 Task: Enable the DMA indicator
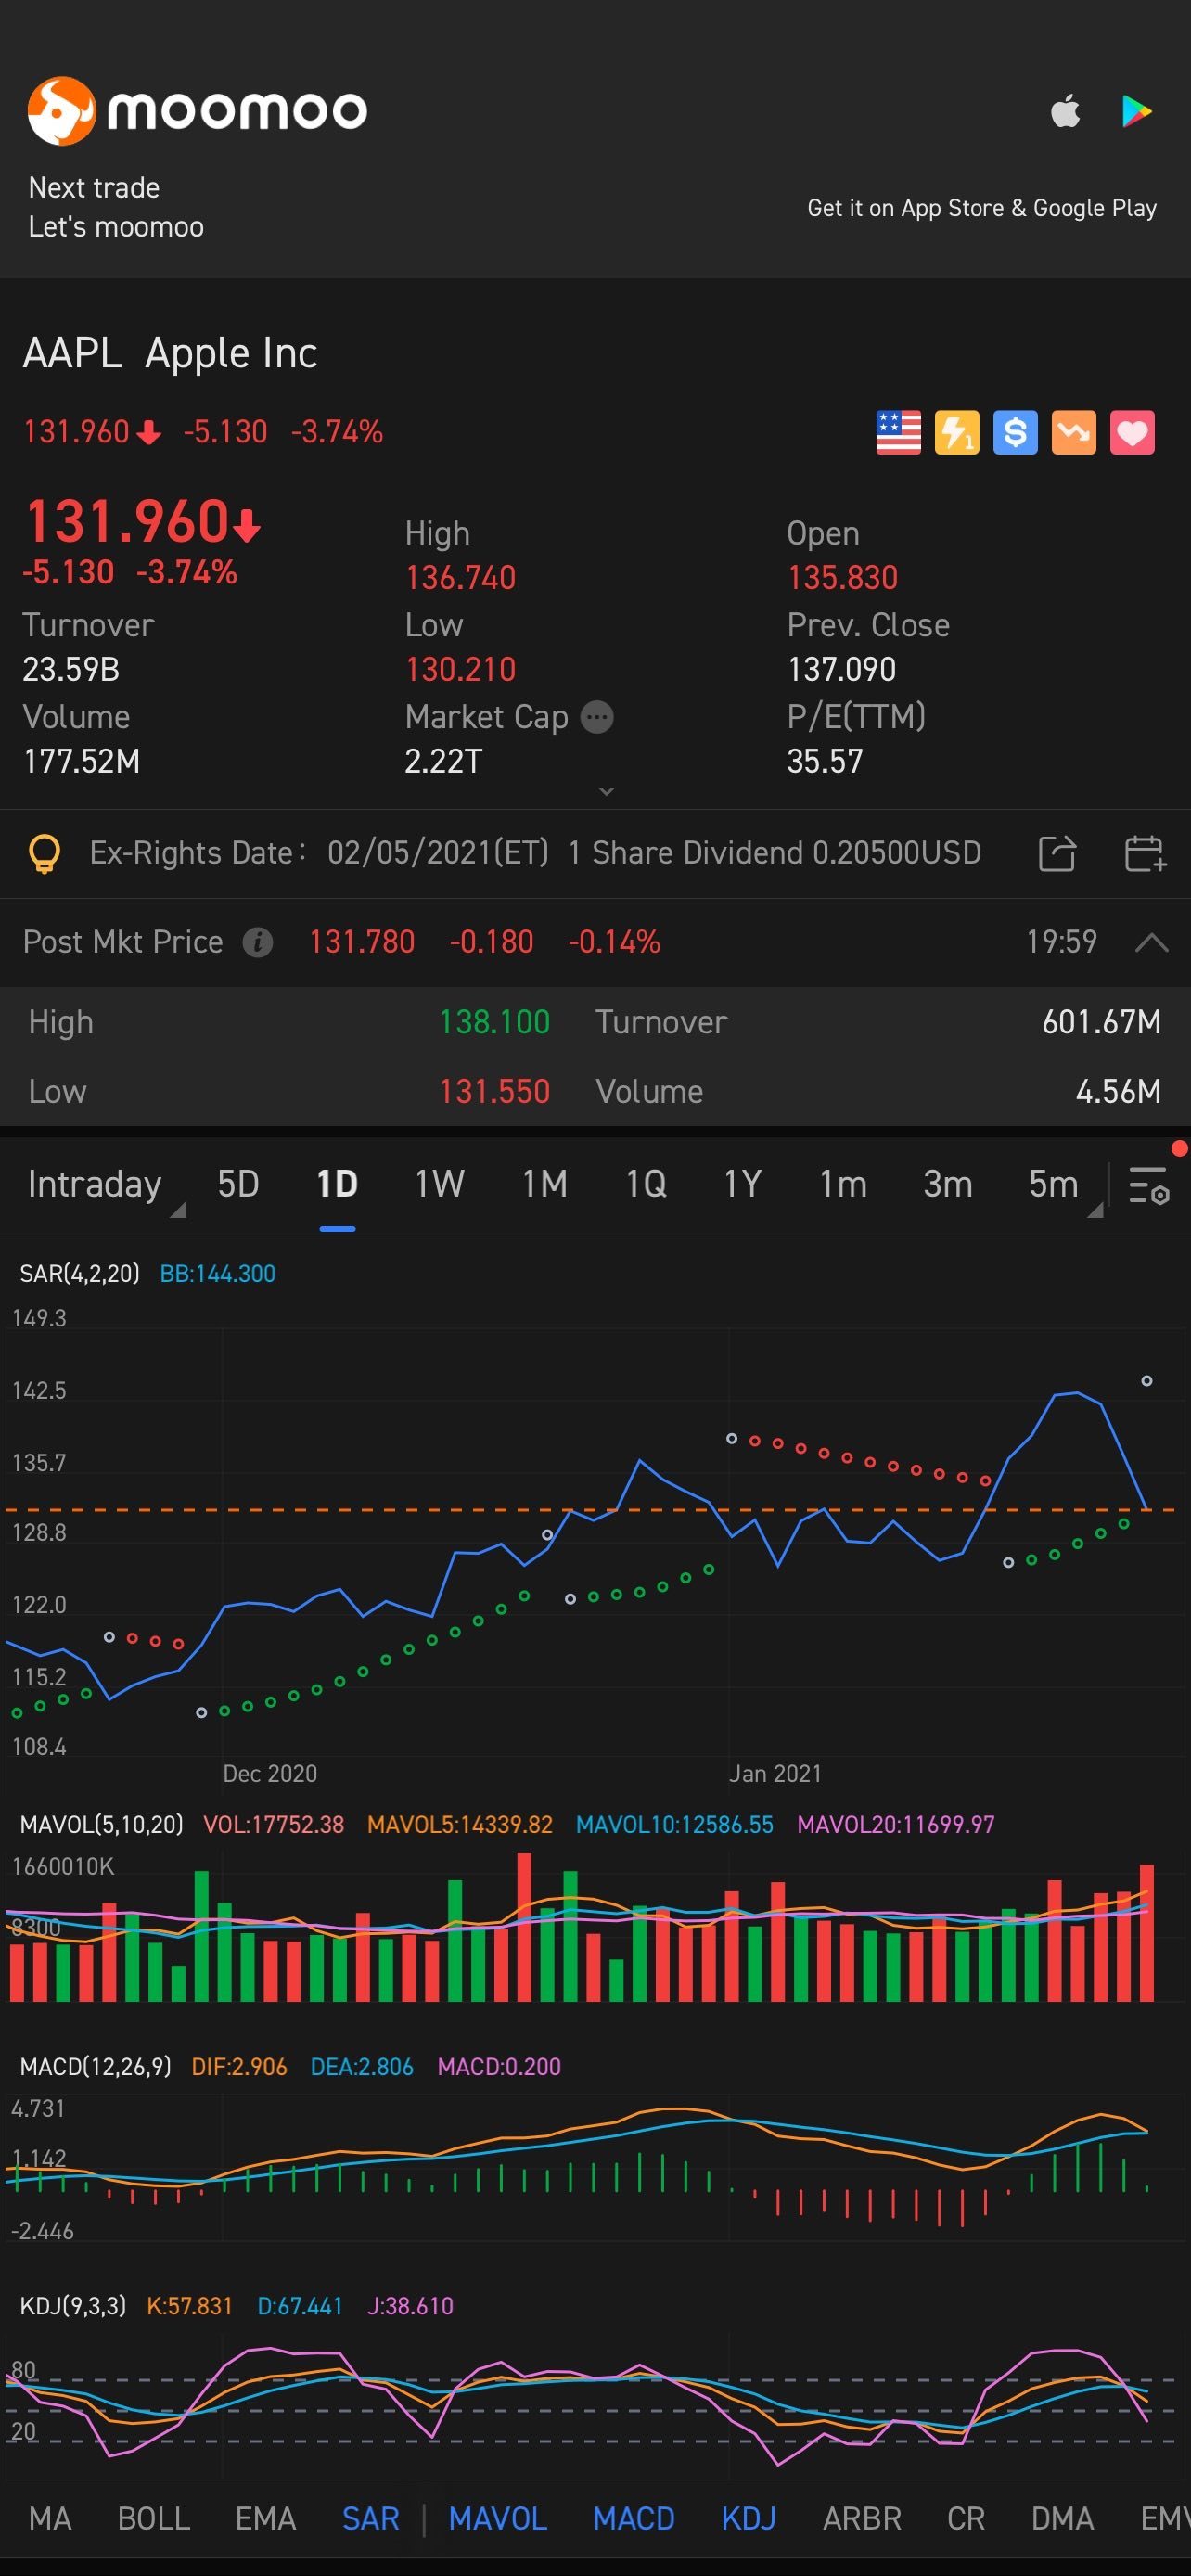1062,2518
